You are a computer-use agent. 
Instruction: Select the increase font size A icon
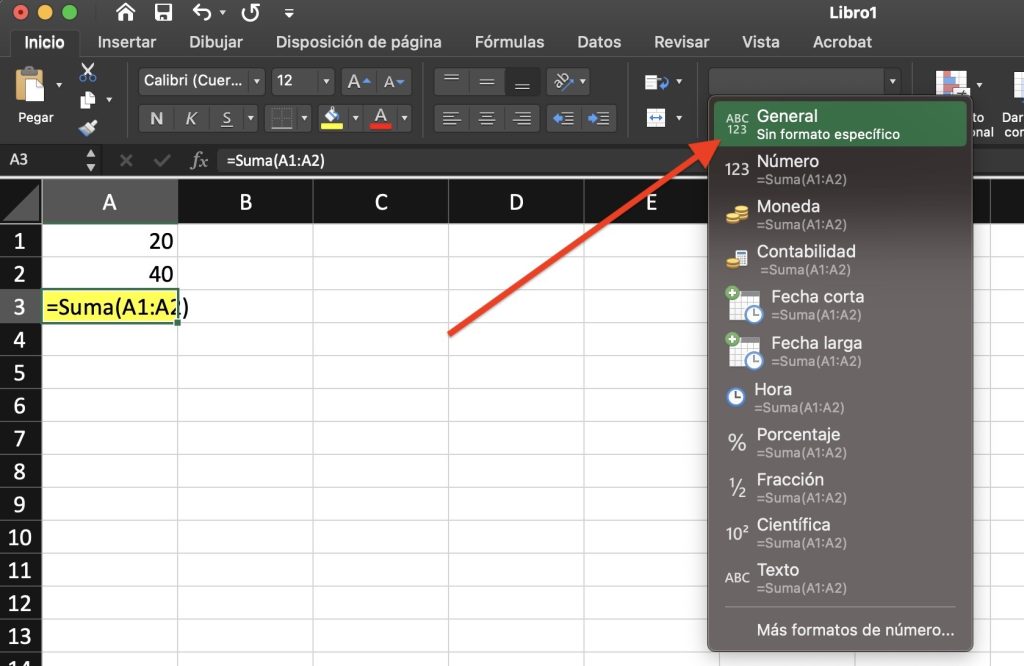click(x=357, y=82)
